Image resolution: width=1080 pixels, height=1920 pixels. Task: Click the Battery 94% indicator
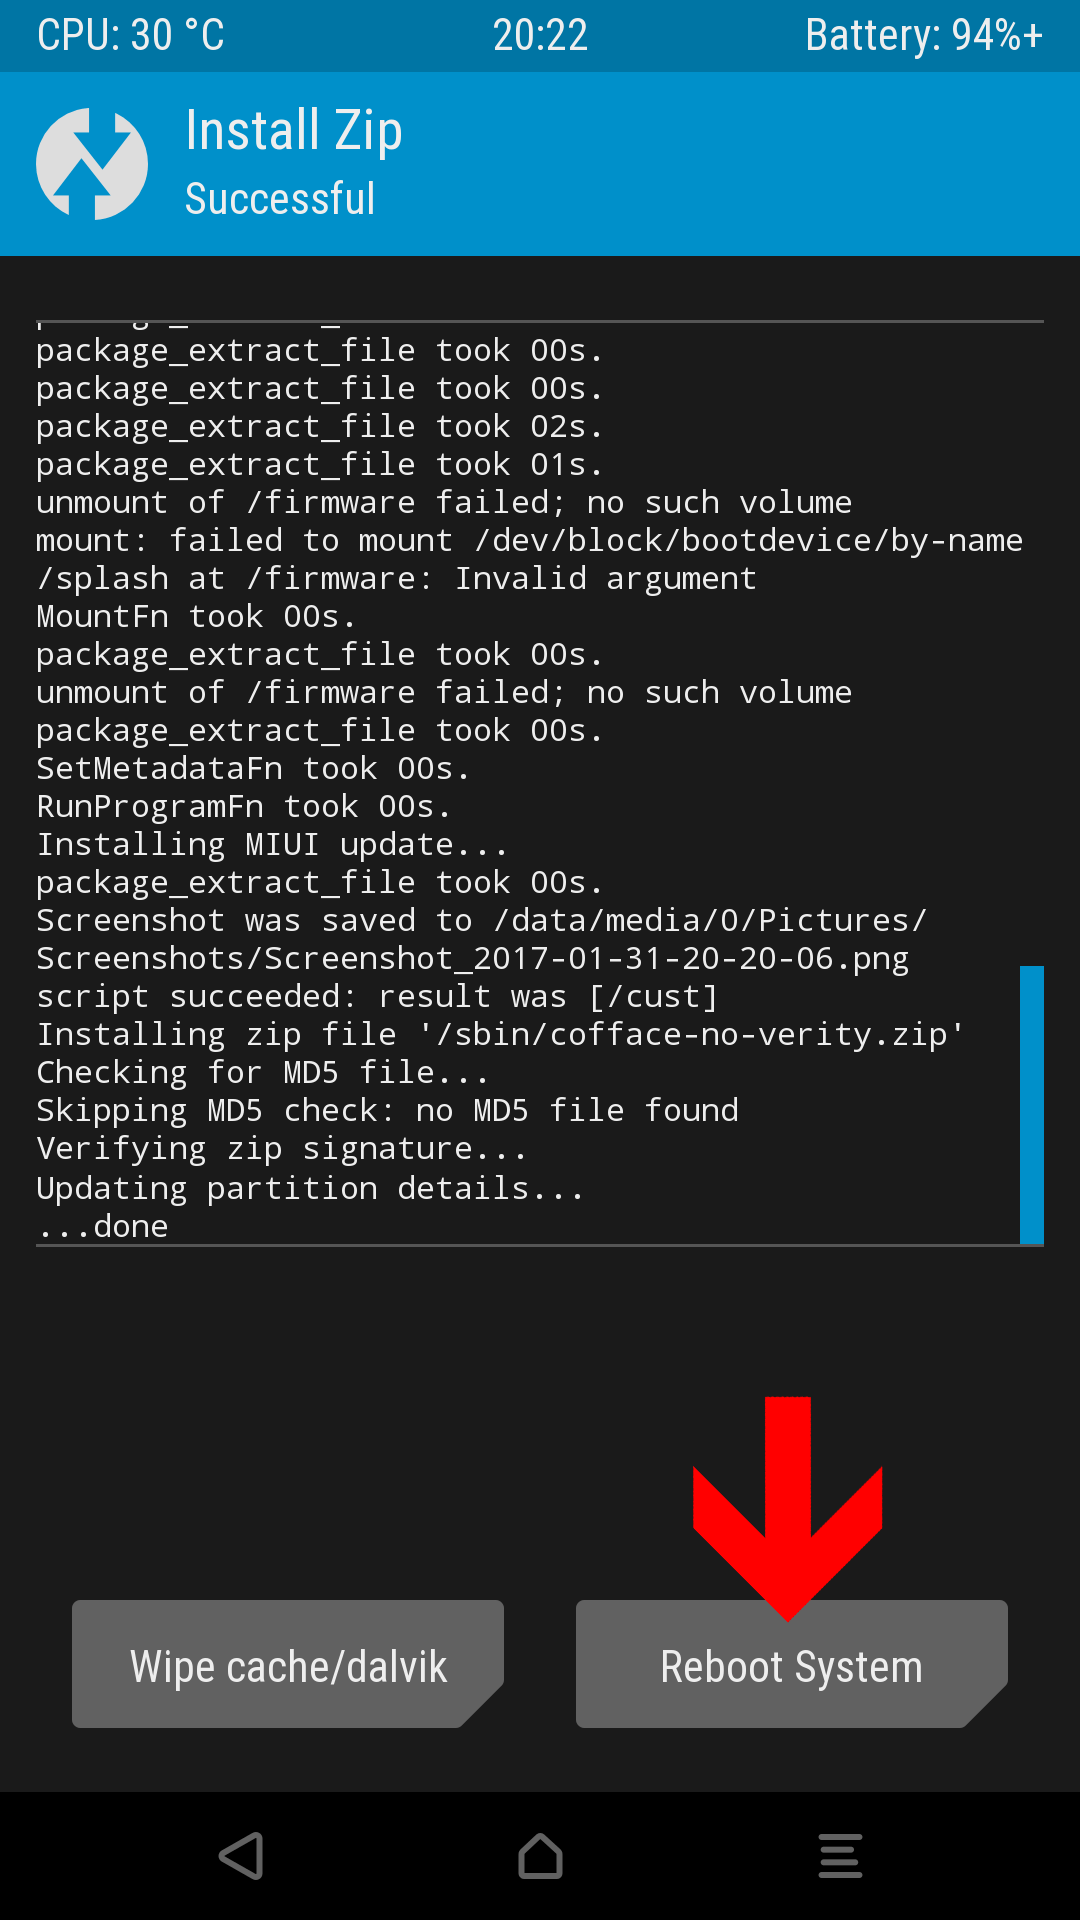pos(924,36)
